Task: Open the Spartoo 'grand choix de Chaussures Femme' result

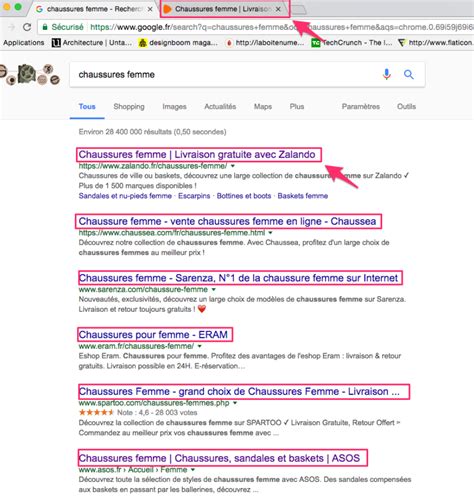Action: tap(239, 391)
